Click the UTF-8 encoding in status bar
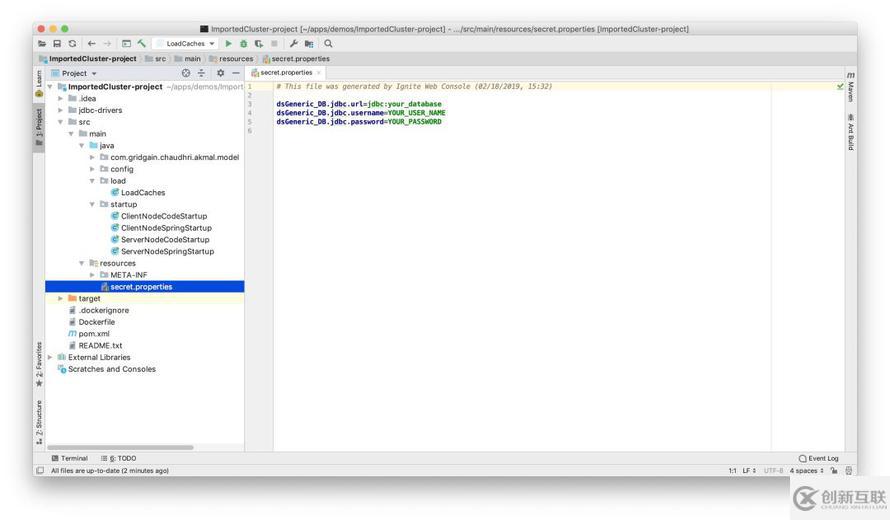This screenshot has width=890, height=520. (x=773, y=471)
